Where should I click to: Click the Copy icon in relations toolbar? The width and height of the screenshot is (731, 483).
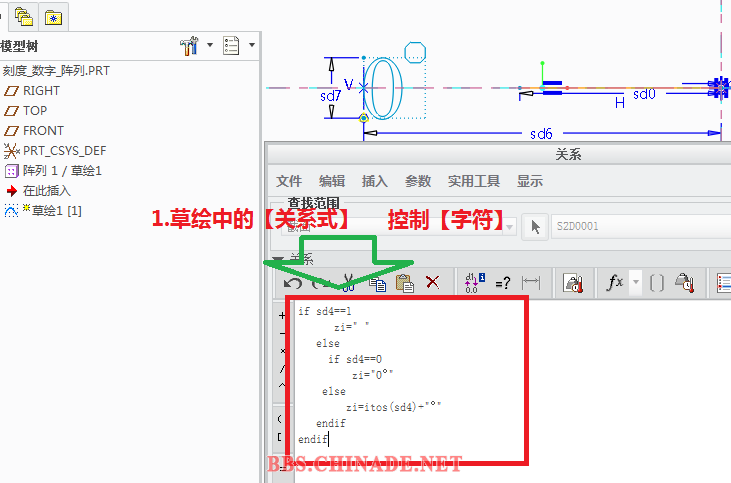tap(377, 283)
